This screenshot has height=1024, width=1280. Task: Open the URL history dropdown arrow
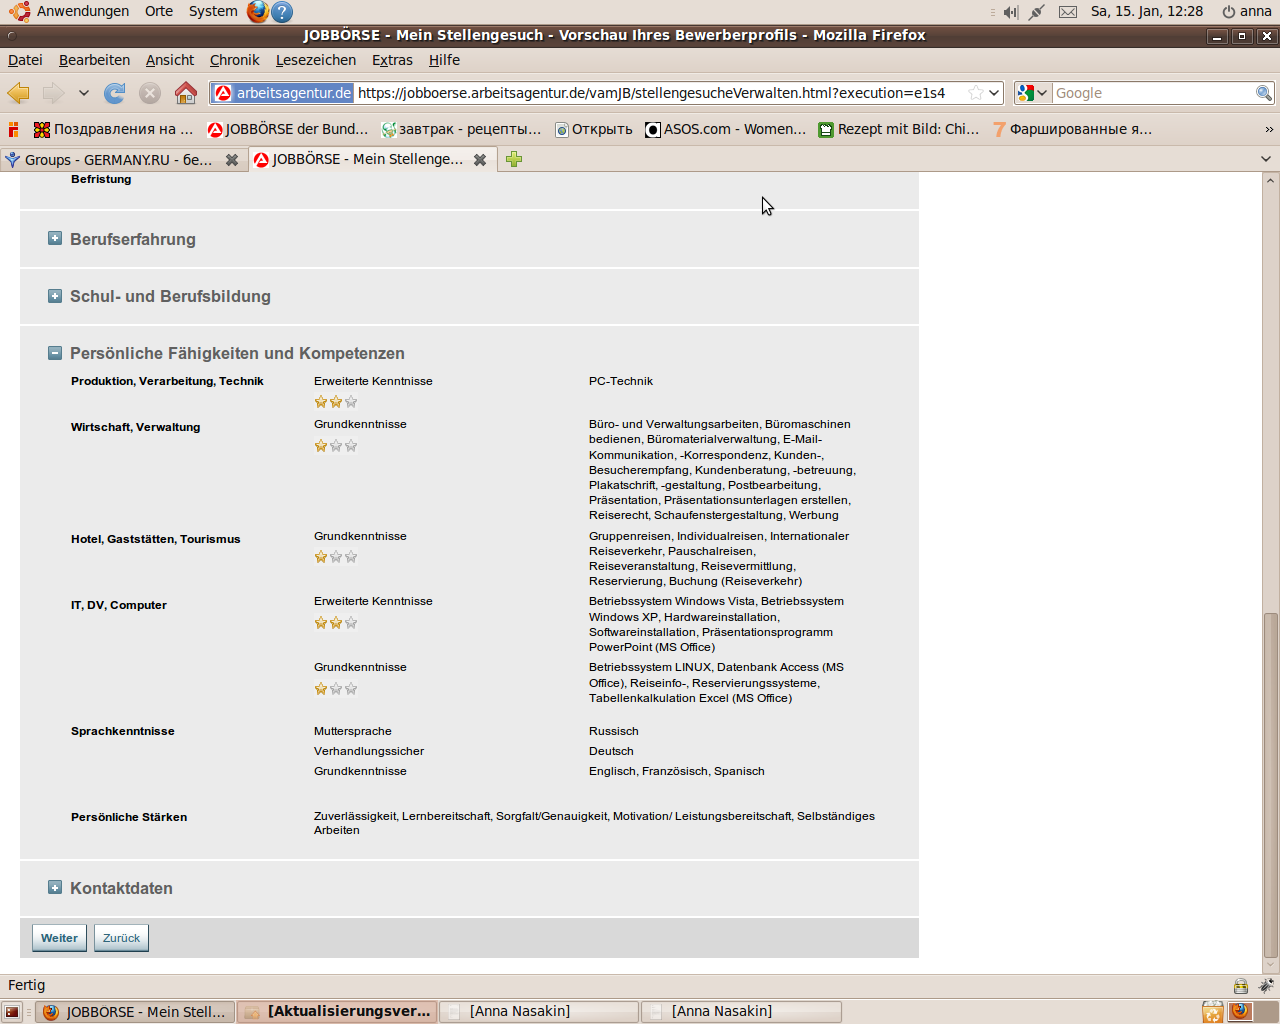[x=994, y=93]
